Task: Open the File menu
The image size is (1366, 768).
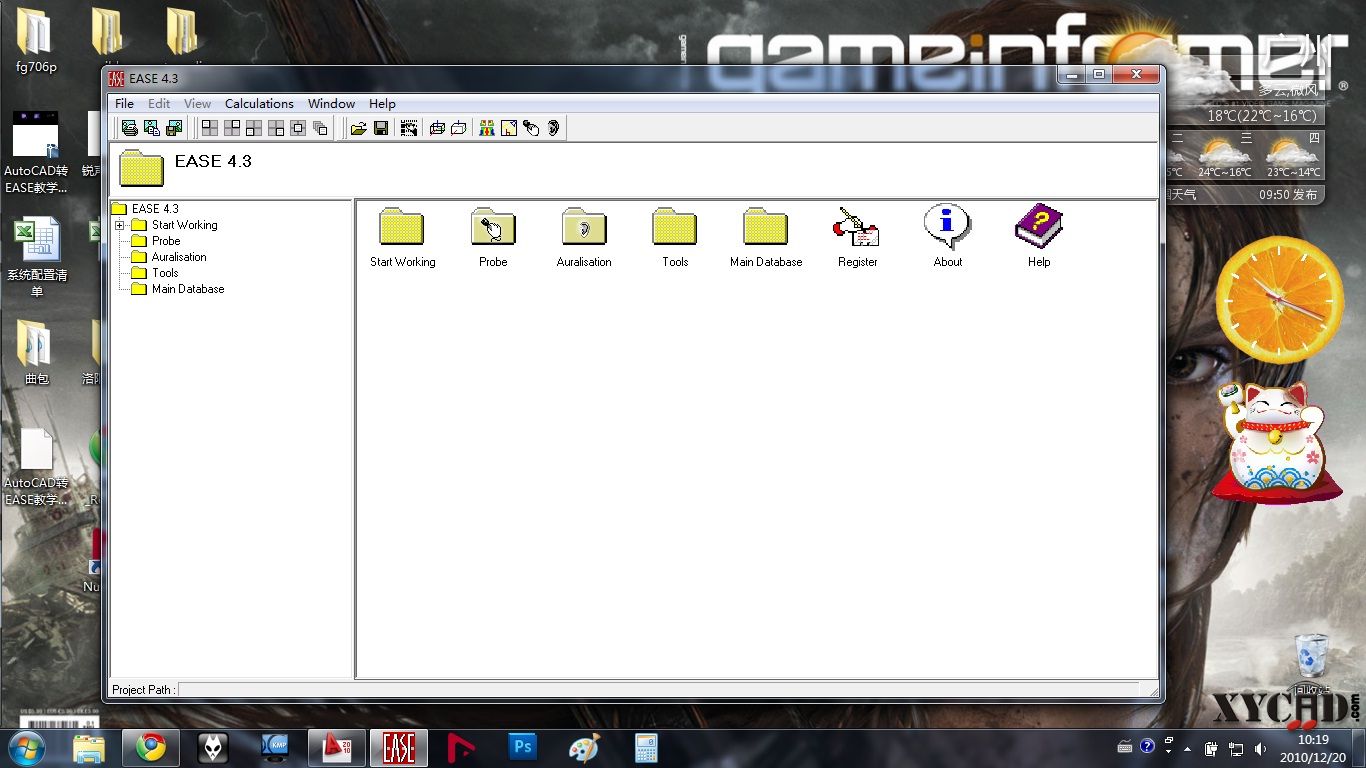Action: pos(125,103)
